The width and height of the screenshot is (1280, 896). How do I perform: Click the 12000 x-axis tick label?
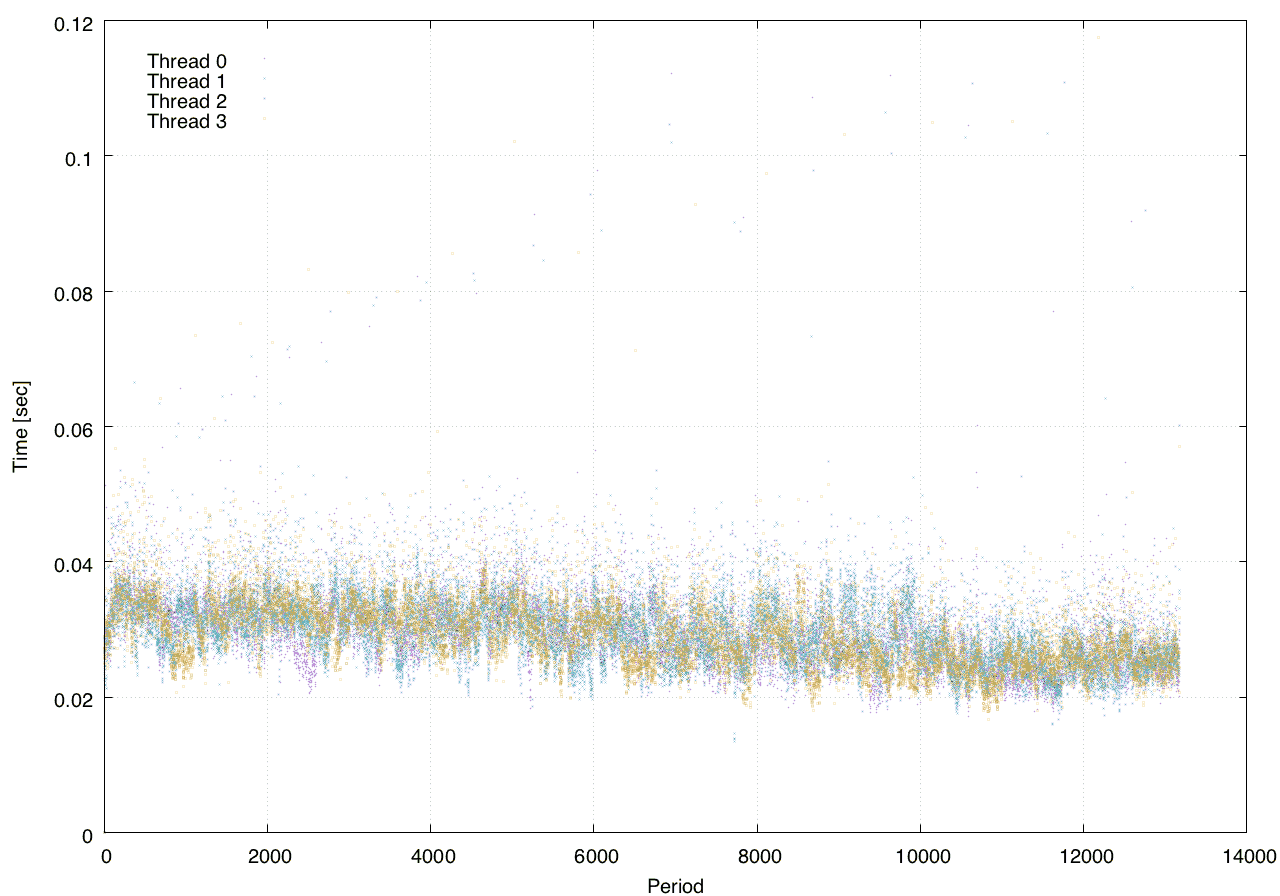(x=1083, y=856)
